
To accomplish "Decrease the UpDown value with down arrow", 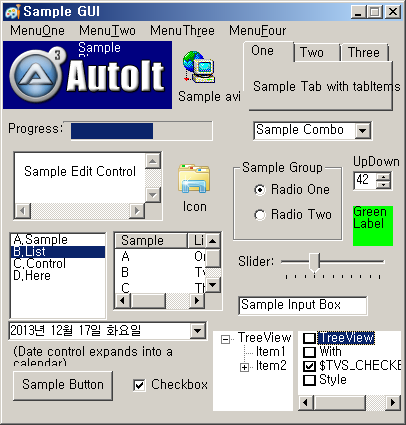I will [384, 185].
